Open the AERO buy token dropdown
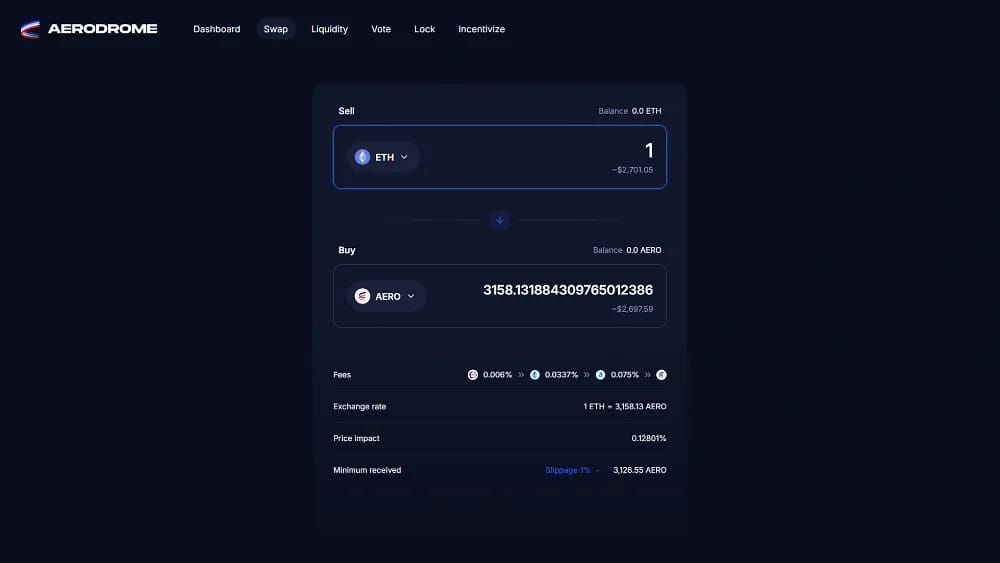Viewport: 1000px width, 563px height. 386,296
